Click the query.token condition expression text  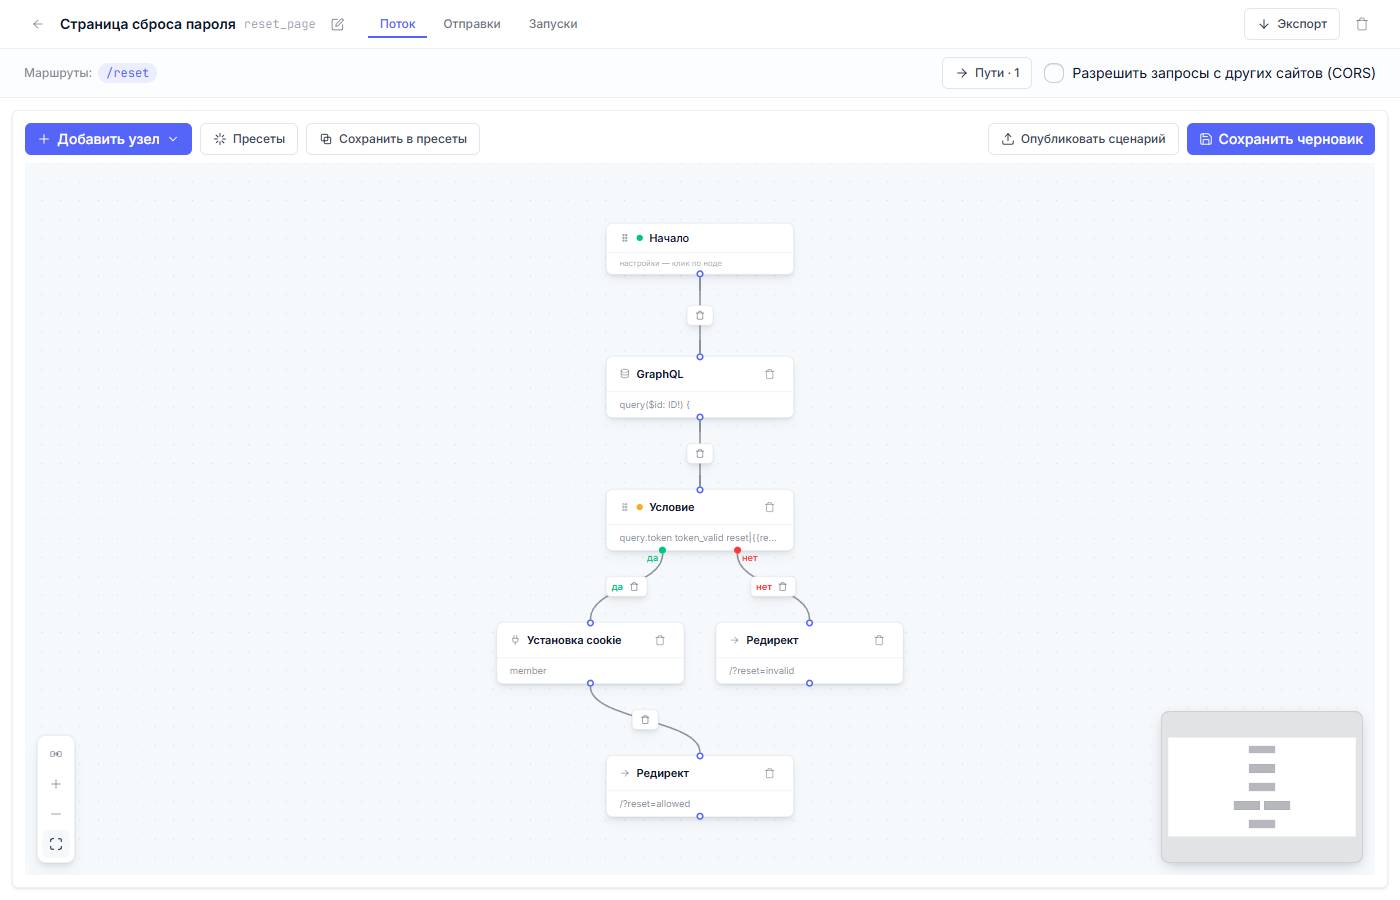pos(698,538)
